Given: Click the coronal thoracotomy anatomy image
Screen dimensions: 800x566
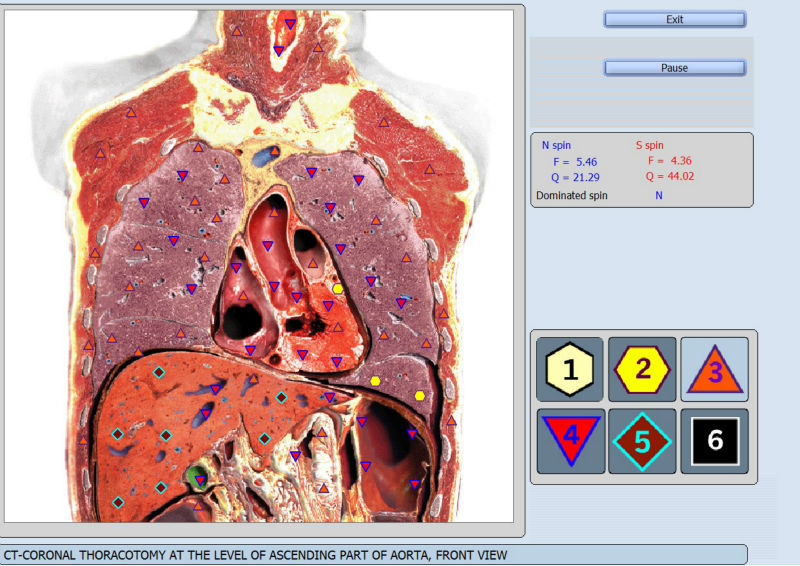Looking at the screenshot, I should point(259,266).
